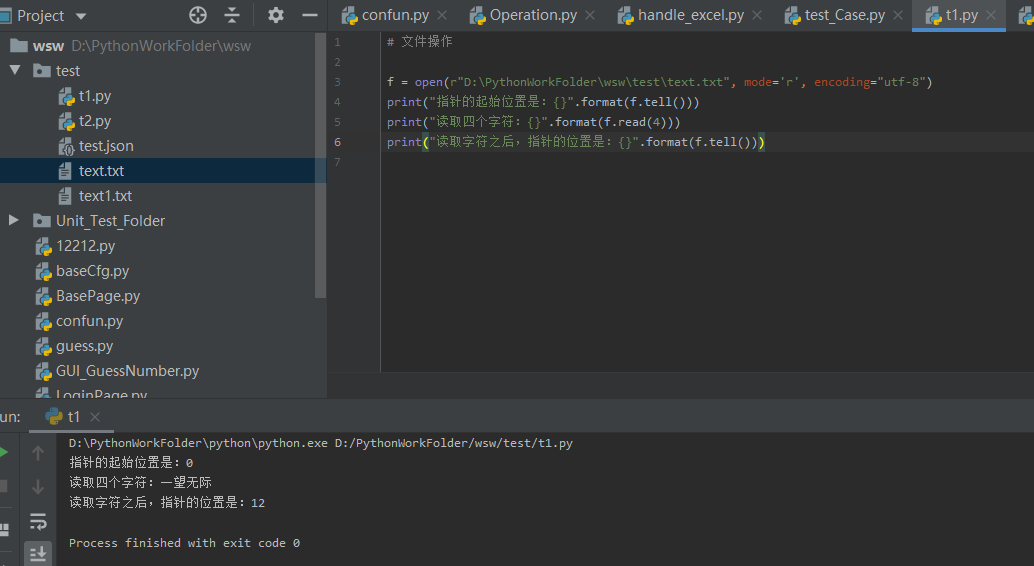
Task: Click the project tree vertical scrollbar
Action: tap(320, 165)
